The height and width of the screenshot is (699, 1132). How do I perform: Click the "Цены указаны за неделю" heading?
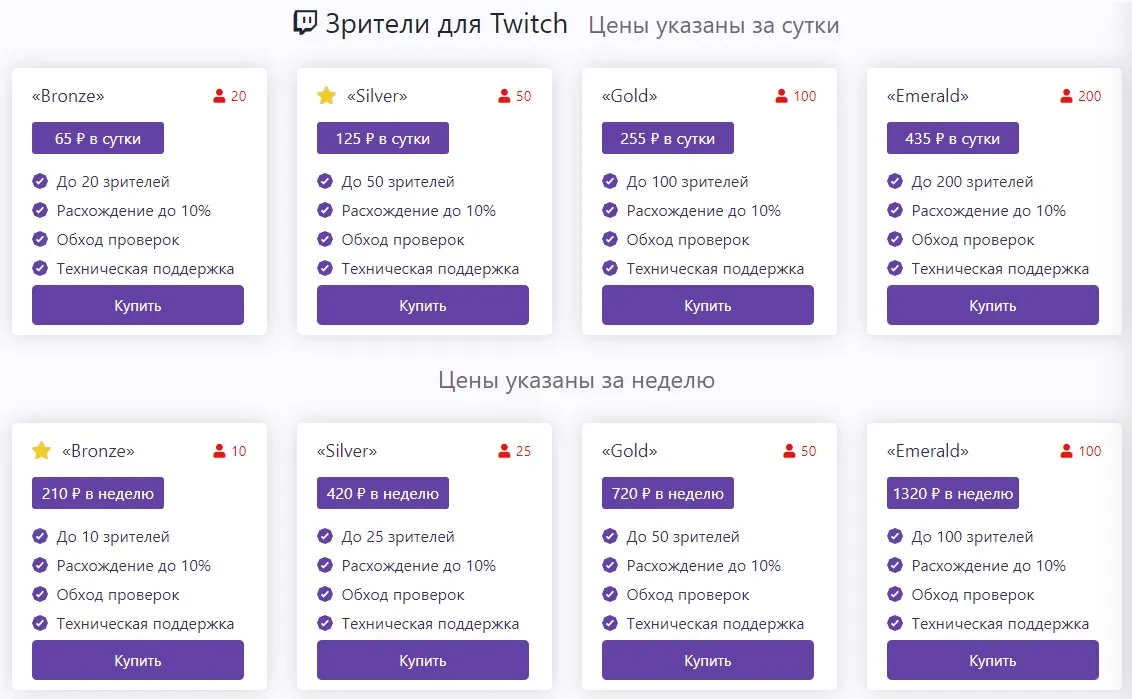(576, 380)
